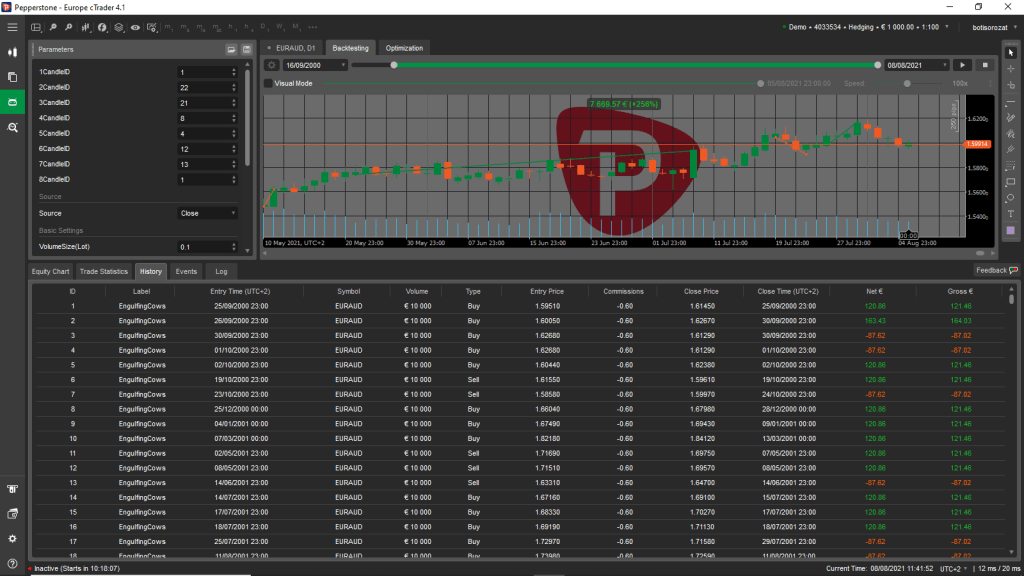
Task: Click the Feedback button
Action: 996,270
